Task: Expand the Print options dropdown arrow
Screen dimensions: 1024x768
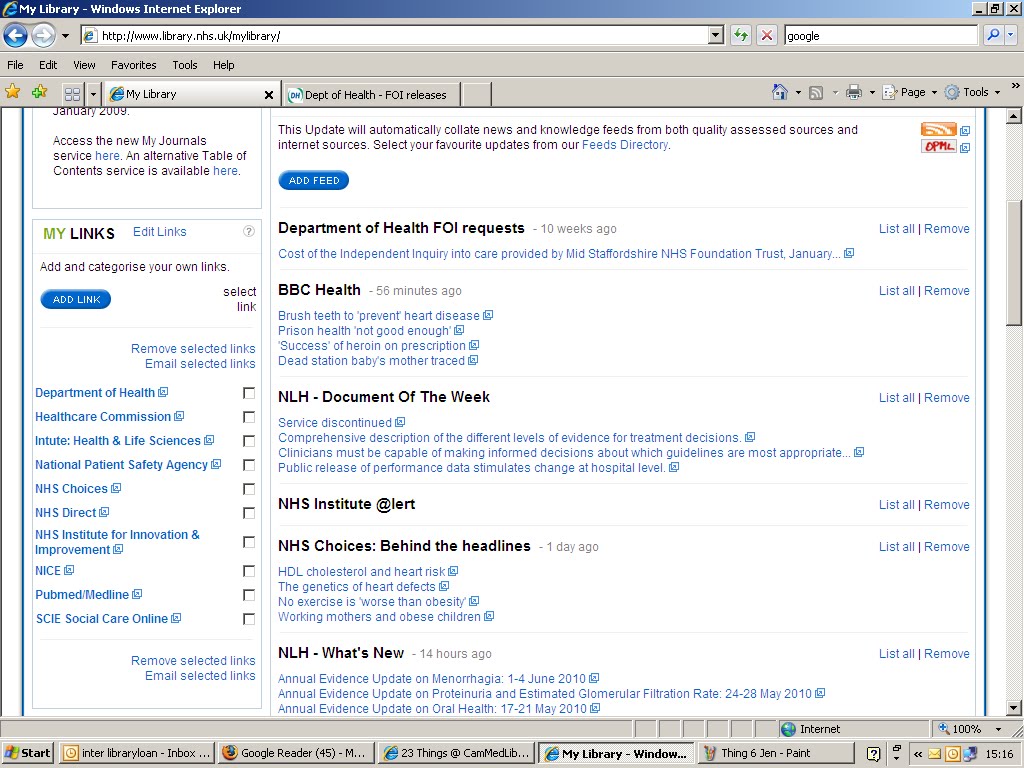Action: (x=872, y=93)
